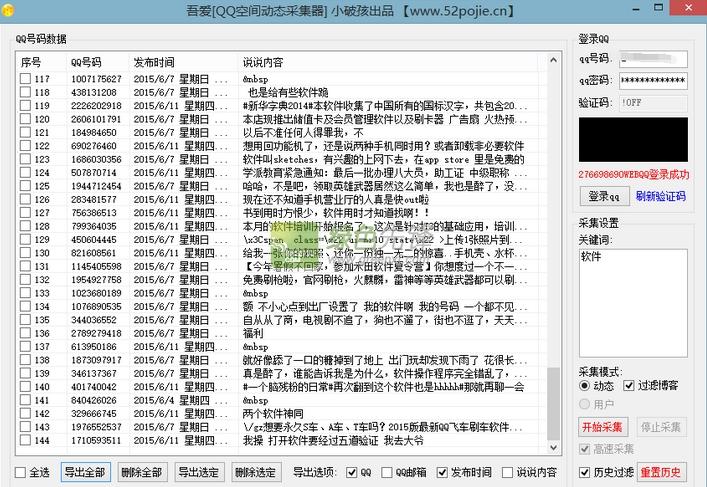Click the 刷新验证码 link
This screenshot has height=487, width=707.
point(661,196)
